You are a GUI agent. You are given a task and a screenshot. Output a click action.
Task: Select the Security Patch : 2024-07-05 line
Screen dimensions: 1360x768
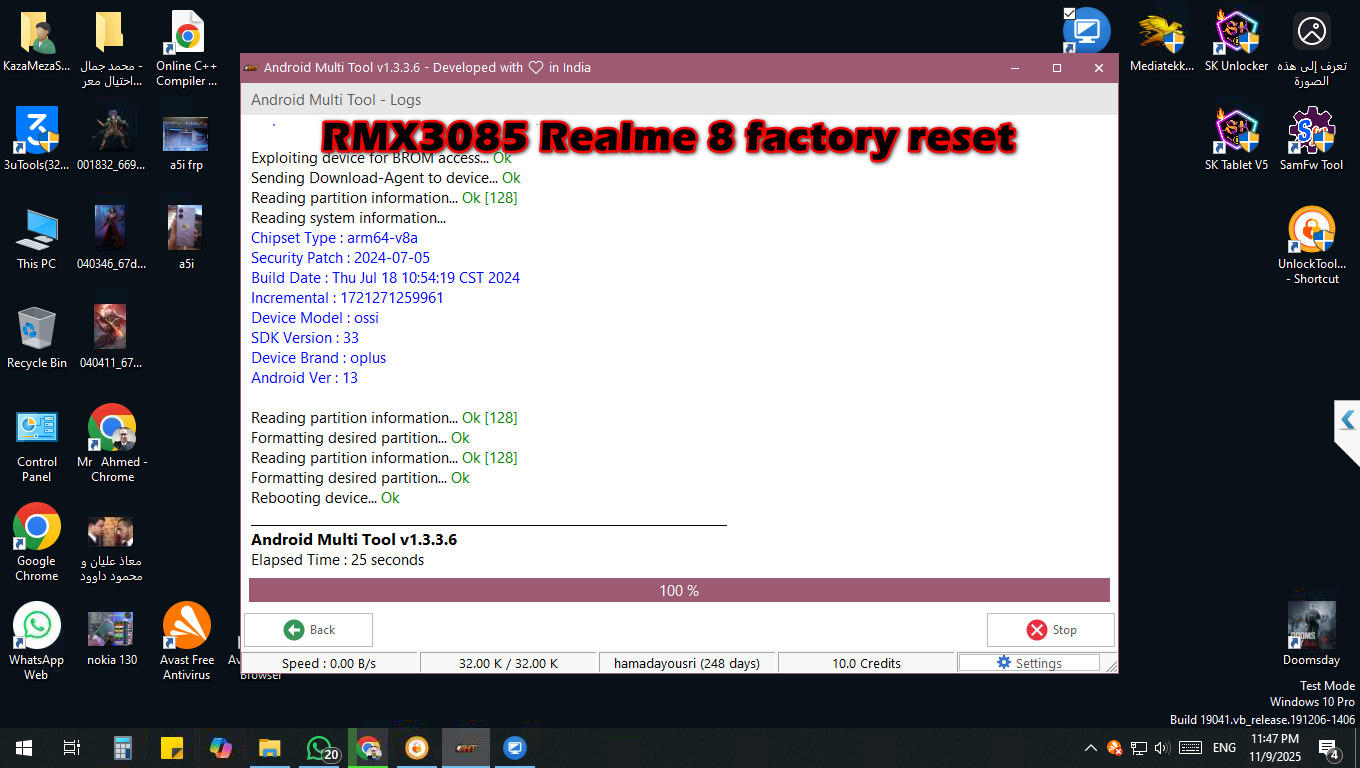pyautogui.click(x=340, y=258)
